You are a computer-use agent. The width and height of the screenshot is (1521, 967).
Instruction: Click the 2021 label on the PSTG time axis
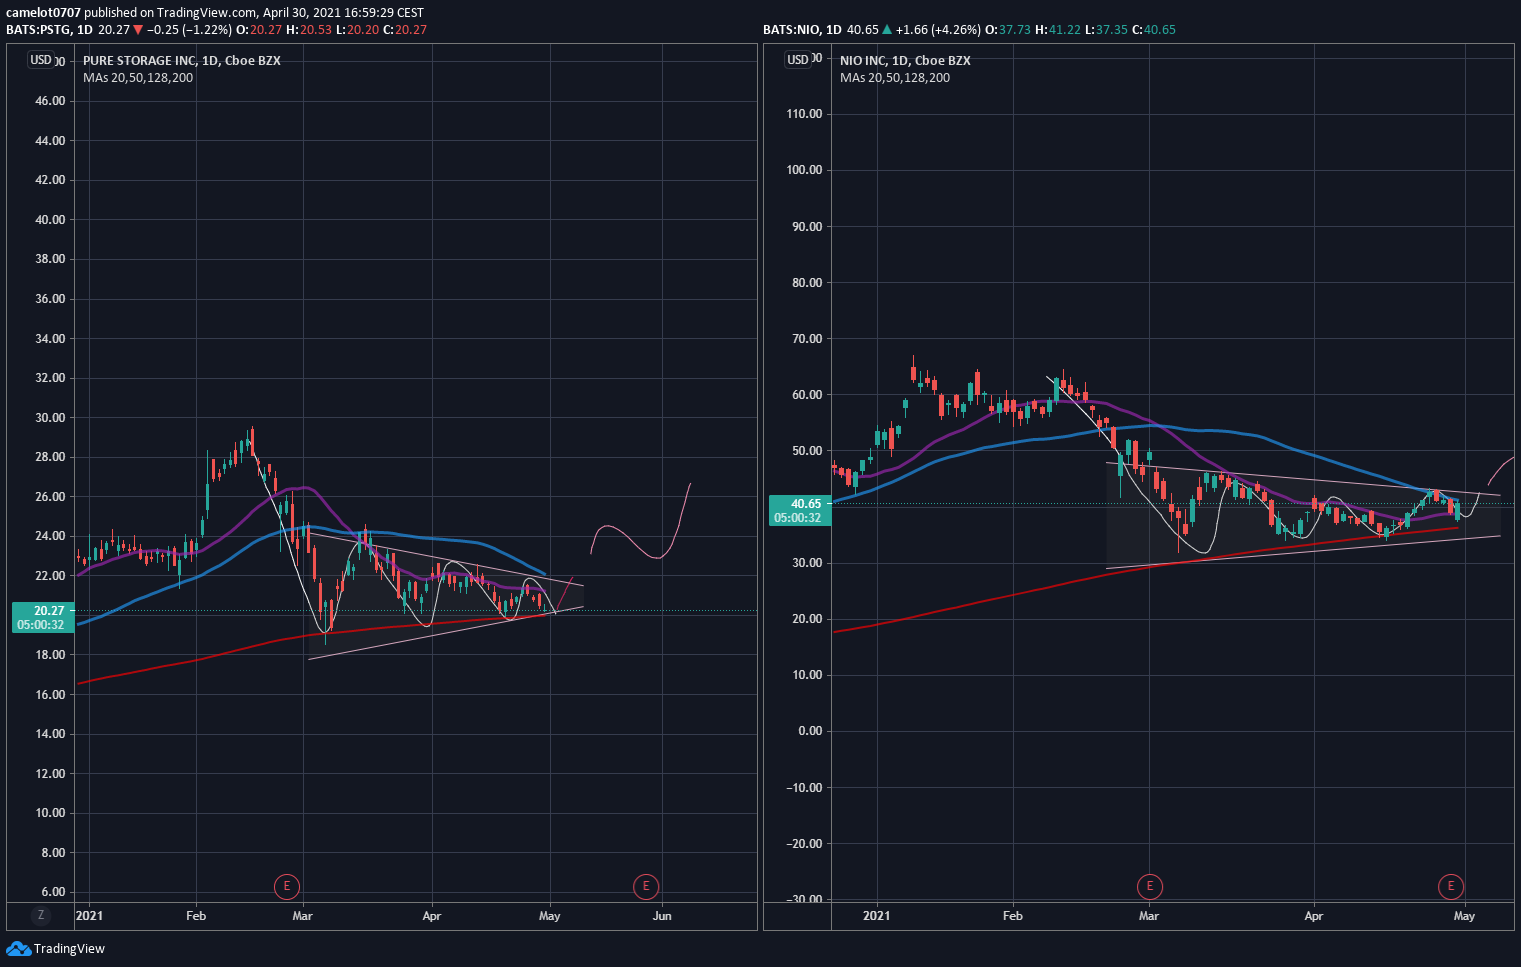[x=89, y=916]
